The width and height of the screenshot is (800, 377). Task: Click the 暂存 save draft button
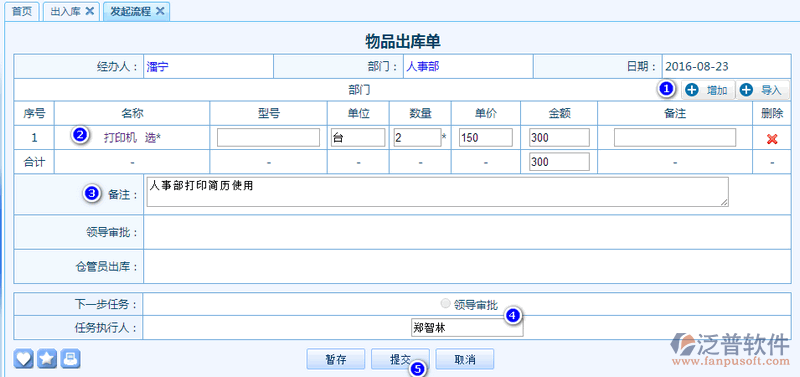pyautogui.click(x=336, y=359)
